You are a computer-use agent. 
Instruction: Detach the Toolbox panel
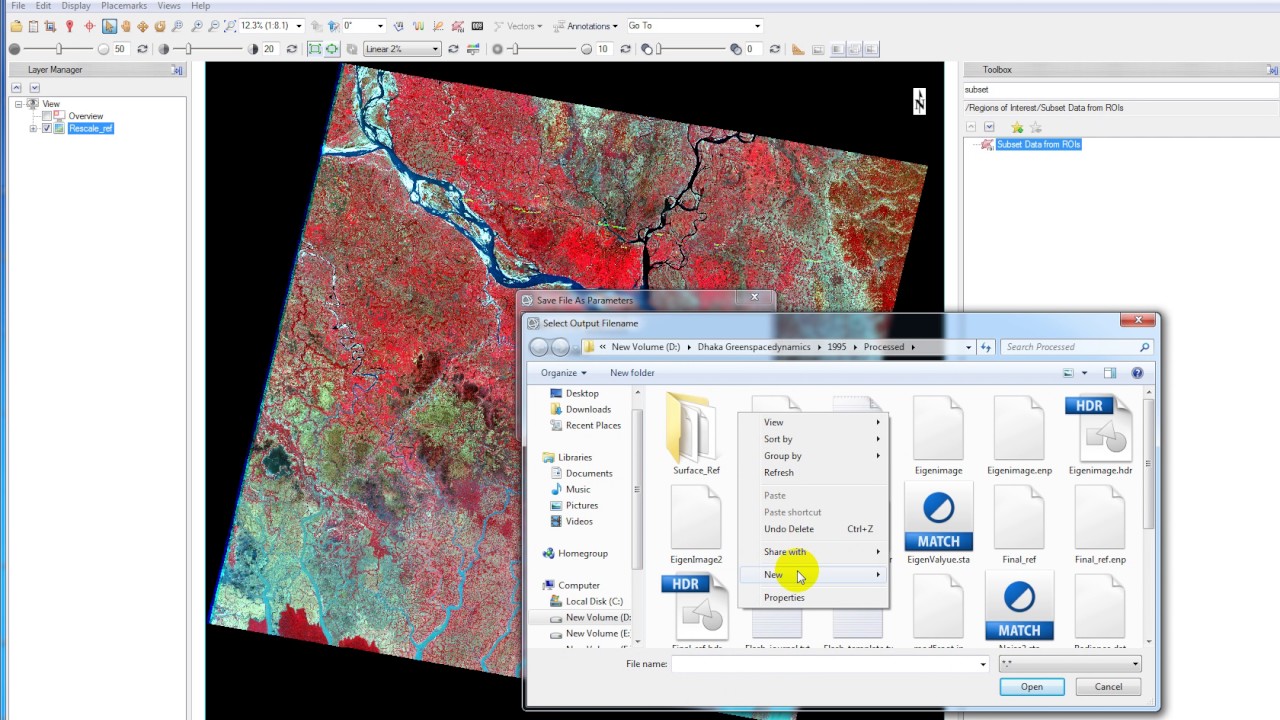point(1272,70)
